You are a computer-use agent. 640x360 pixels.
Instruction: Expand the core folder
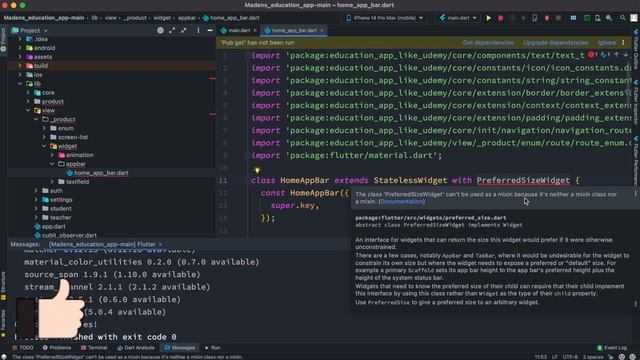pos(28,93)
